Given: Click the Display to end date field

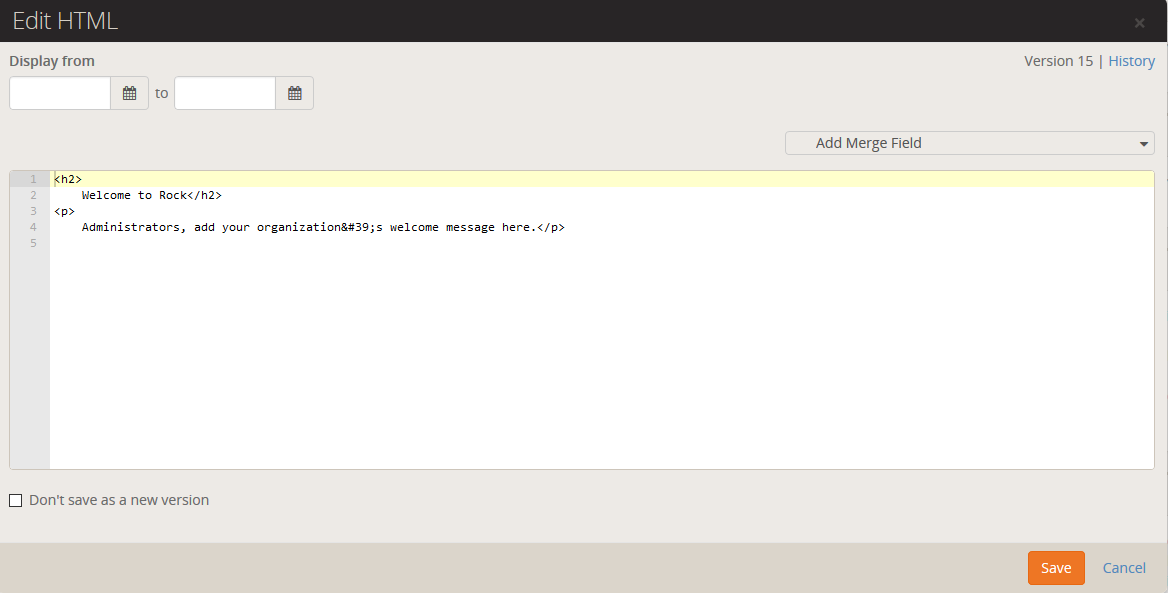Looking at the screenshot, I should coord(225,93).
